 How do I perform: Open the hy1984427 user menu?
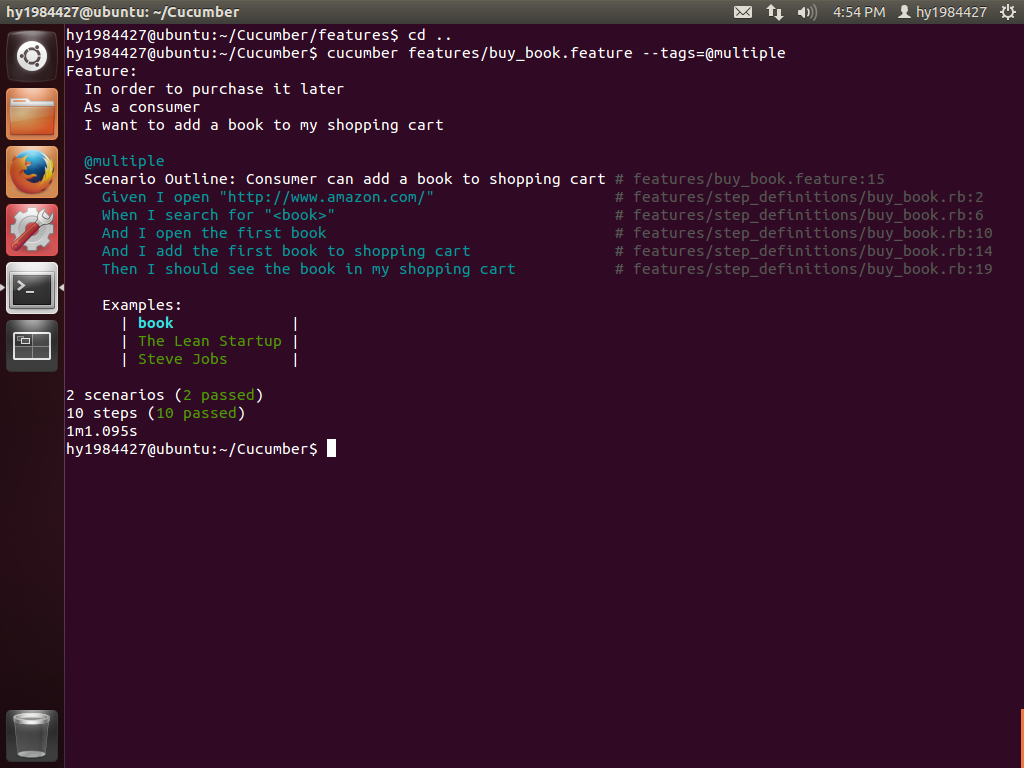pyautogui.click(x=942, y=12)
